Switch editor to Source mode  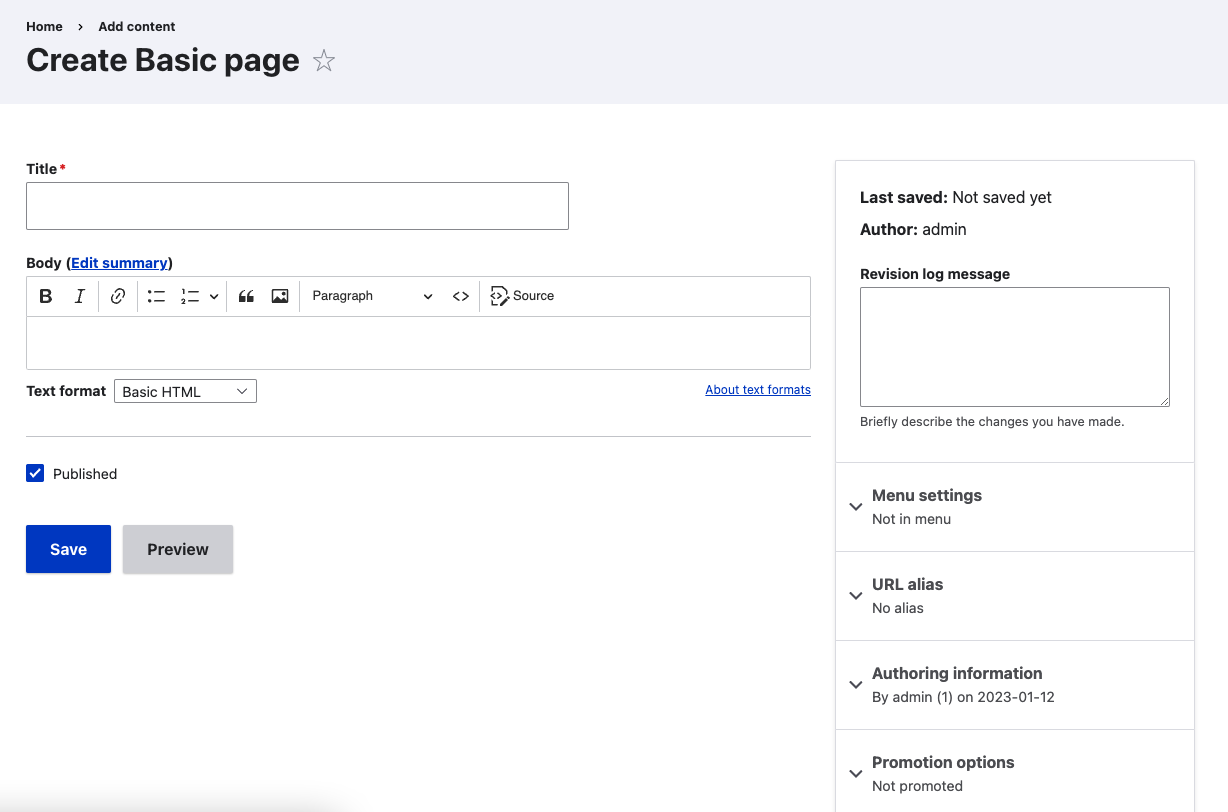click(x=522, y=296)
